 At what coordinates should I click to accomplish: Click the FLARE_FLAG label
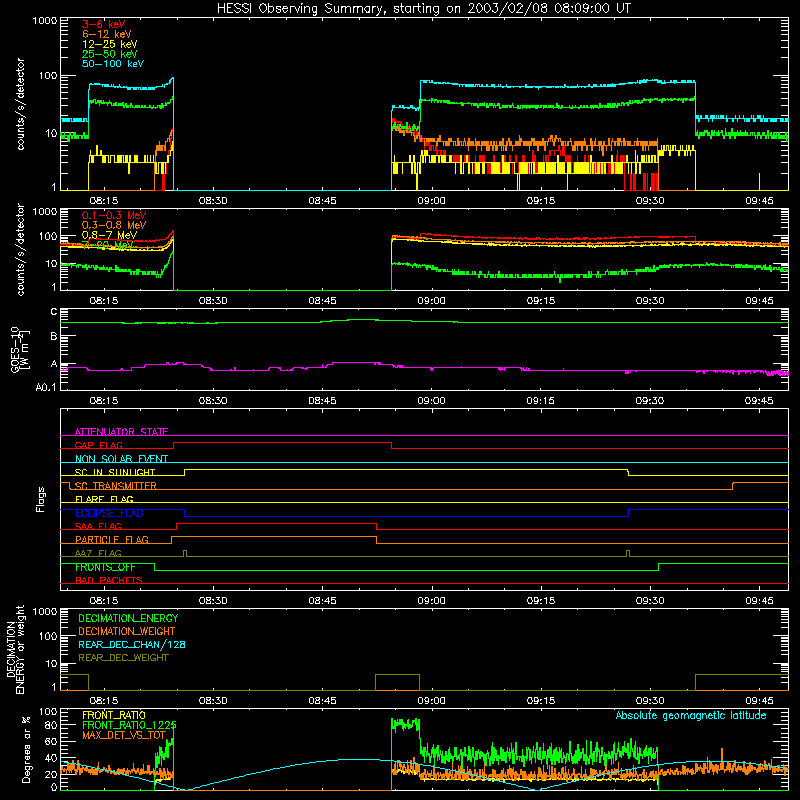[104, 499]
